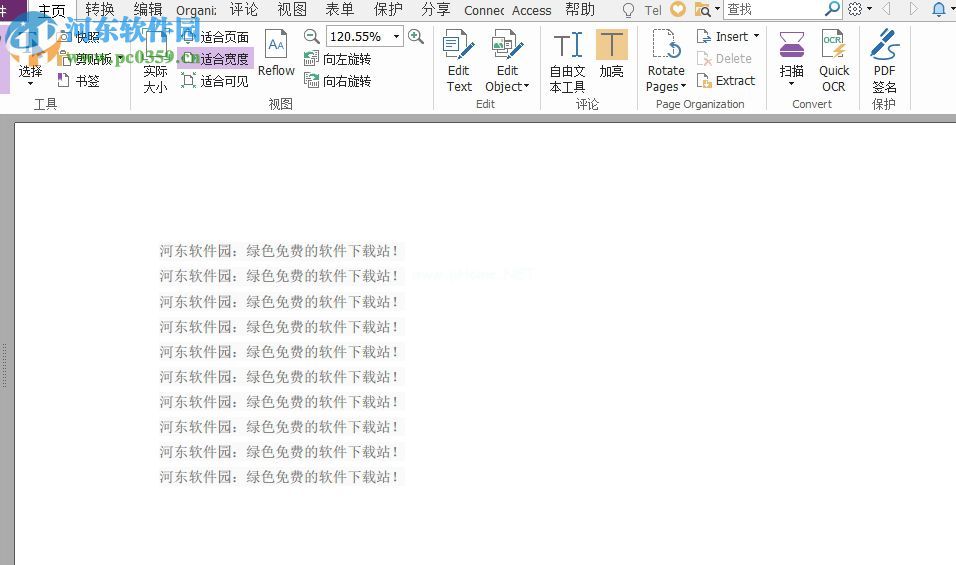Switch to the 视图 ribbon tab
The height and width of the screenshot is (565, 956).
[292, 10]
